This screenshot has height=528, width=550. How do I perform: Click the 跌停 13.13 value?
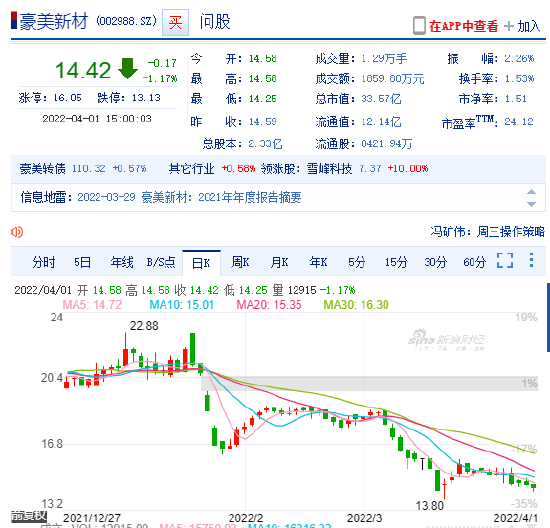point(146,97)
